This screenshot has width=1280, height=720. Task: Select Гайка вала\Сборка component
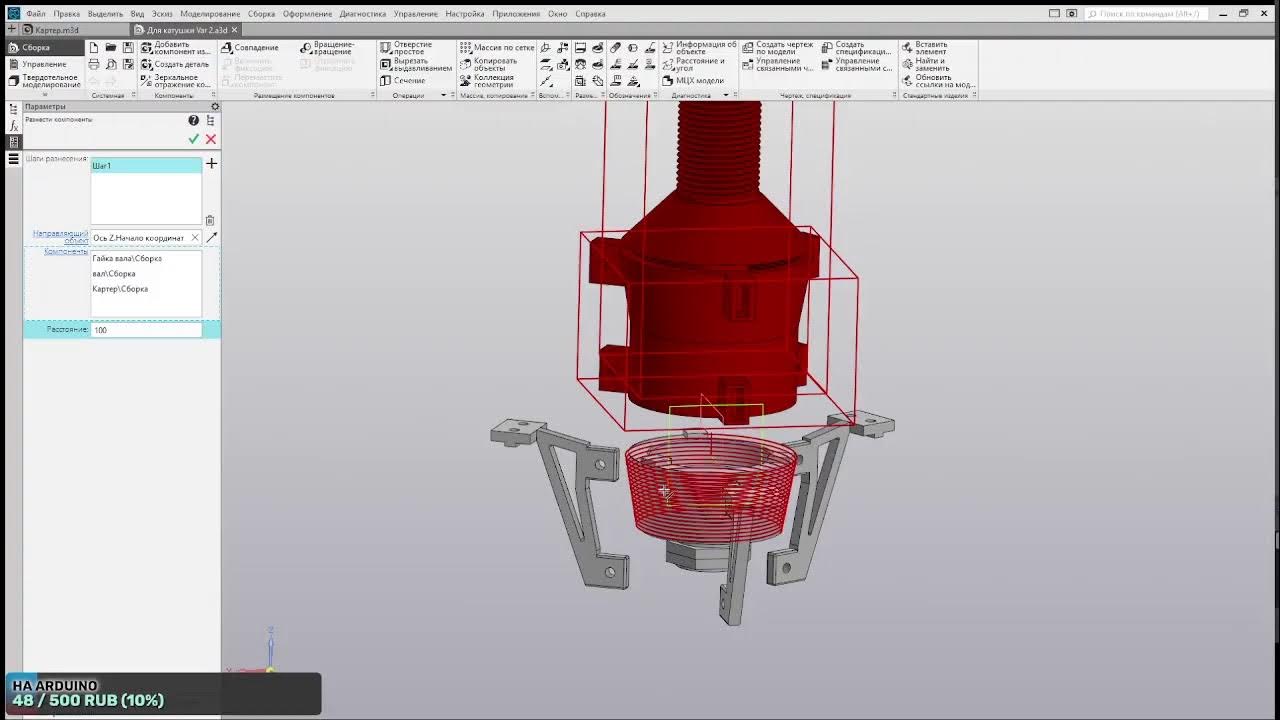127,258
